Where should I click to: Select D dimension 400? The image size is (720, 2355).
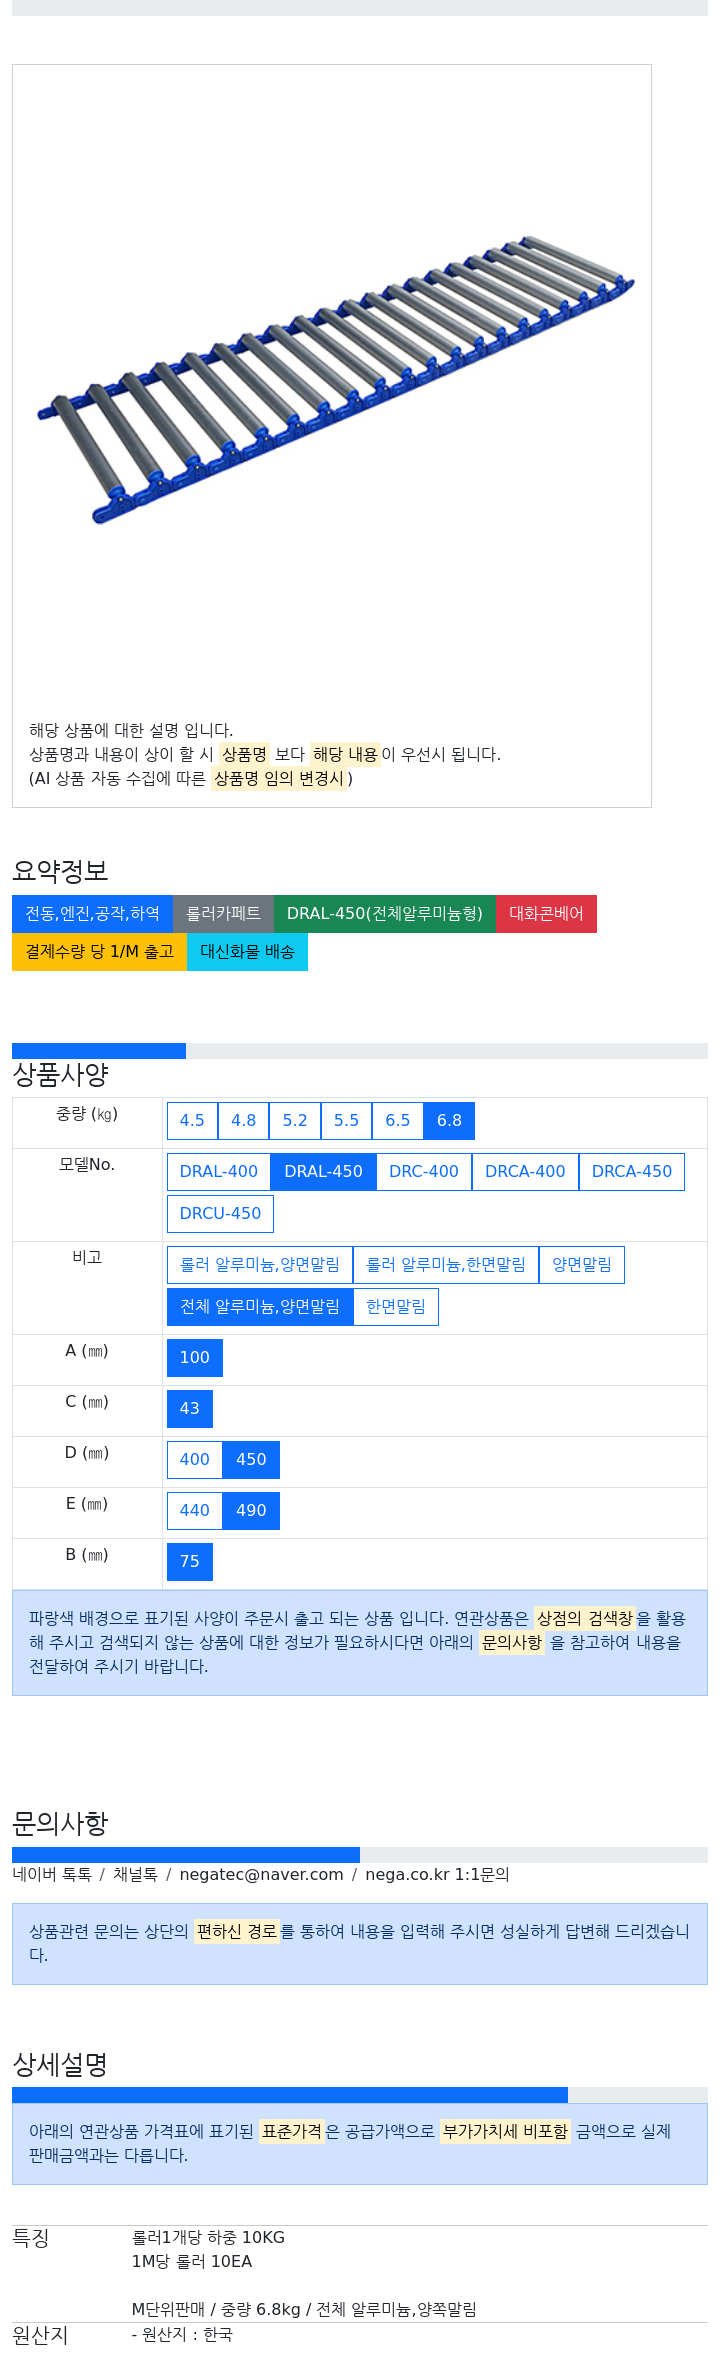[195, 1460]
